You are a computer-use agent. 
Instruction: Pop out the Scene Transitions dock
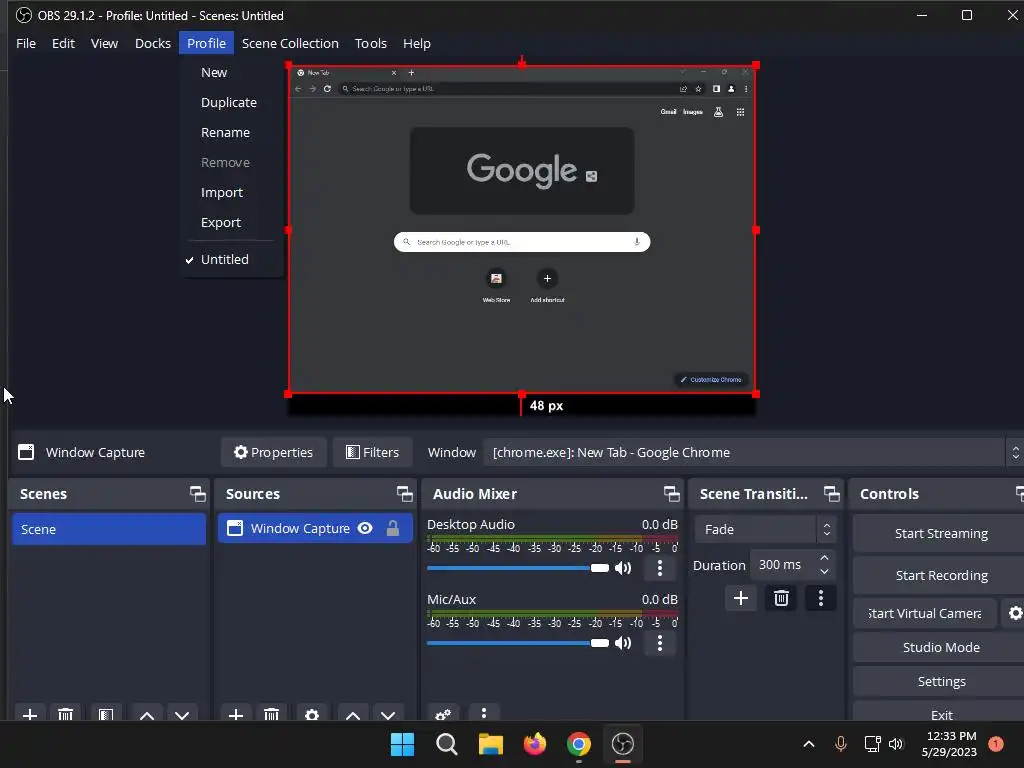(x=831, y=494)
